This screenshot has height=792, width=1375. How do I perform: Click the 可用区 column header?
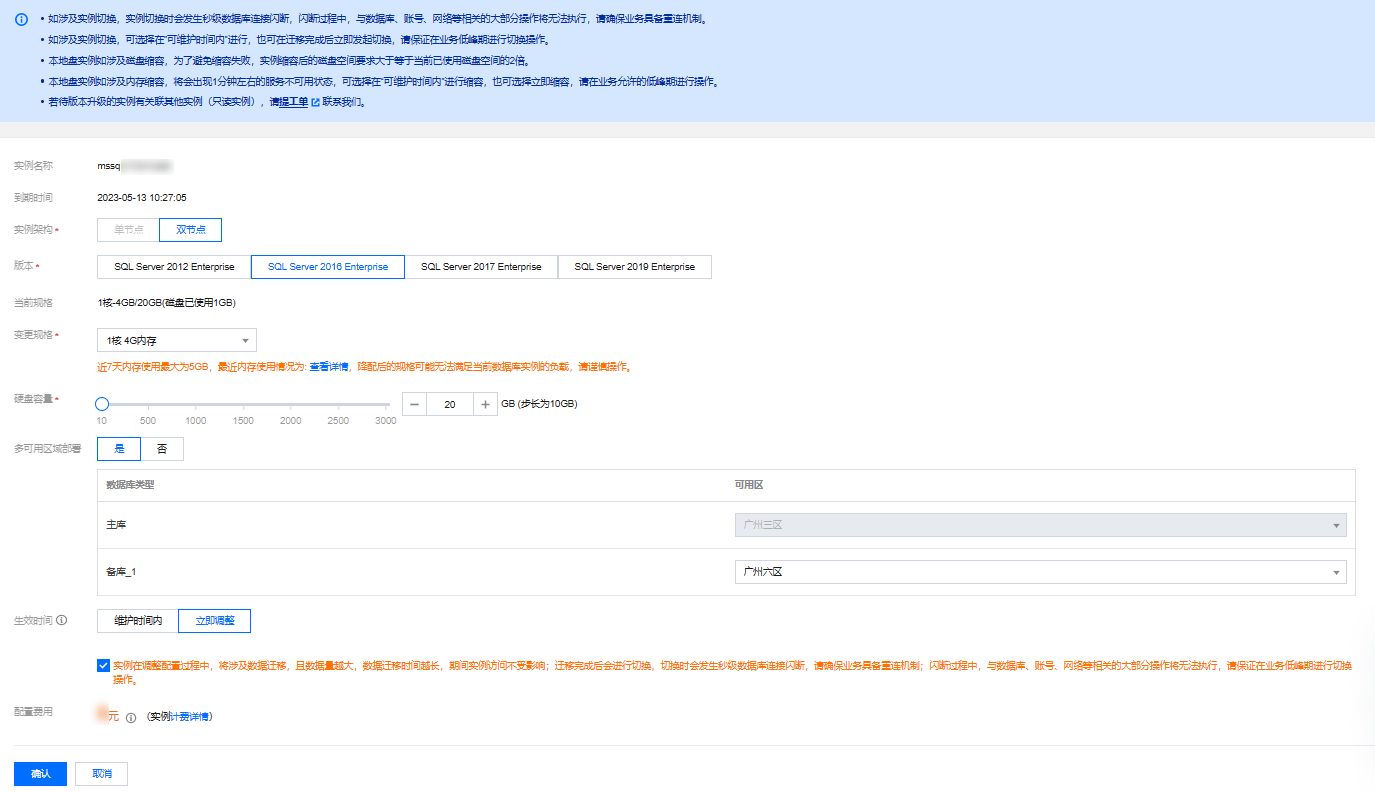pos(749,485)
